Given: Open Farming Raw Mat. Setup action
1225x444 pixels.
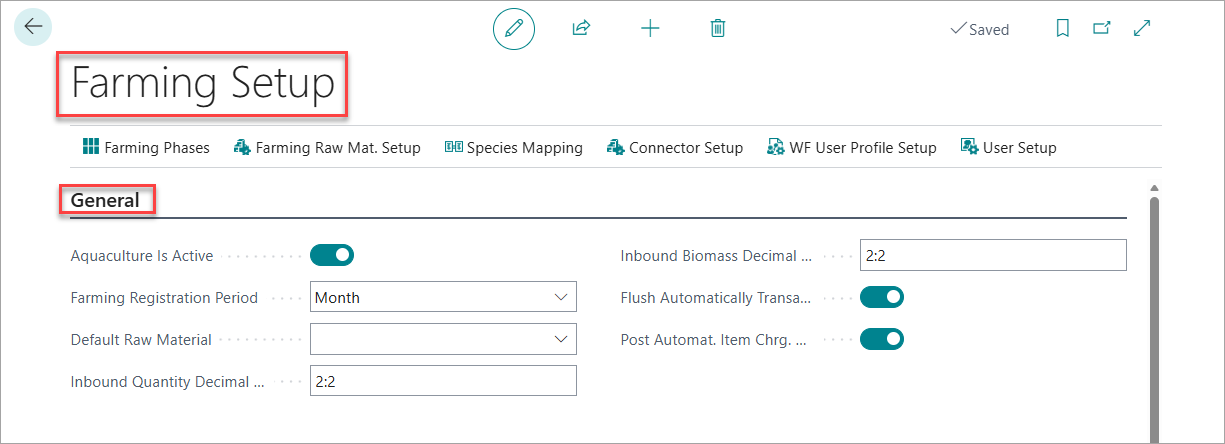Looking at the screenshot, I should pyautogui.click(x=327, y=147).
